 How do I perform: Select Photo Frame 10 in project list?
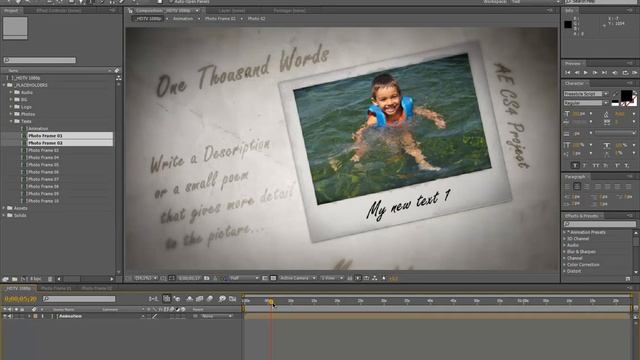[43, 201]
